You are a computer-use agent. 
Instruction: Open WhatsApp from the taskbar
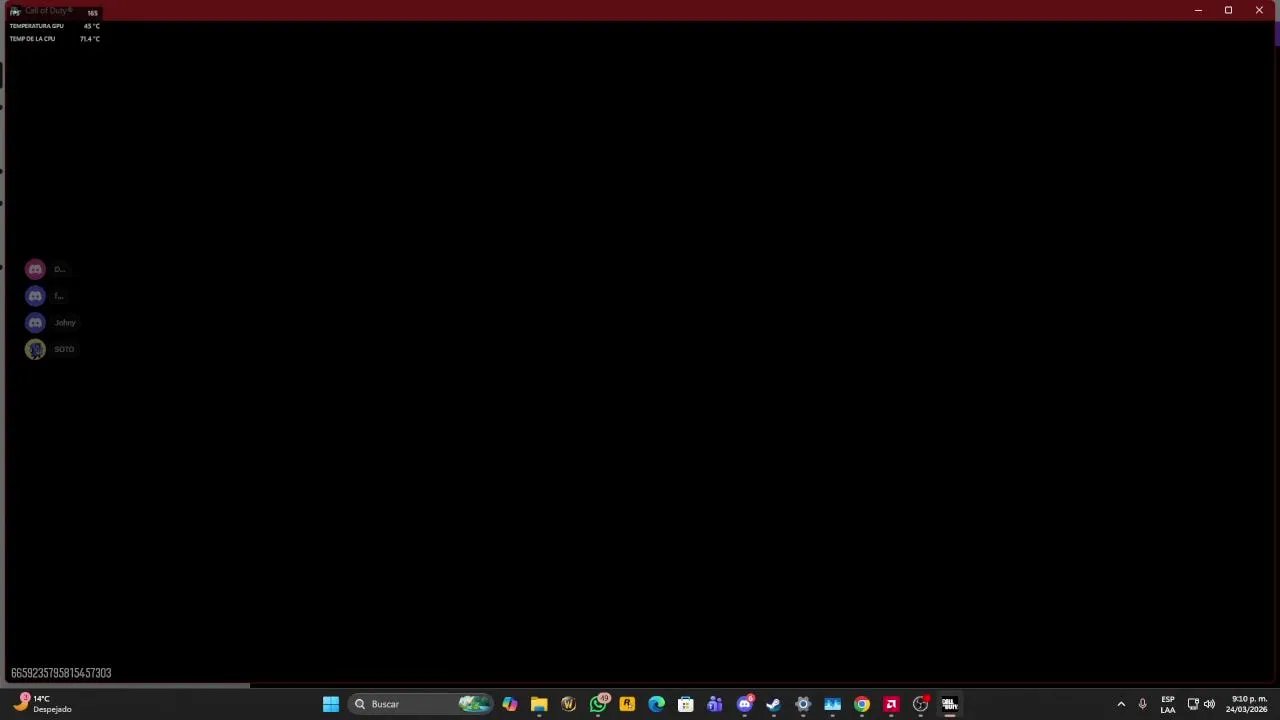(x=598, y=704)
